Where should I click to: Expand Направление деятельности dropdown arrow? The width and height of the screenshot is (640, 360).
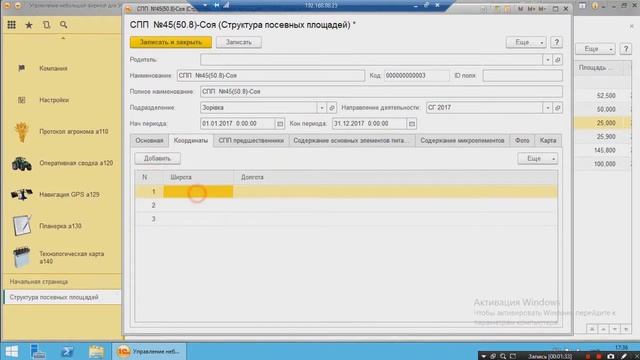coord(547,108)
